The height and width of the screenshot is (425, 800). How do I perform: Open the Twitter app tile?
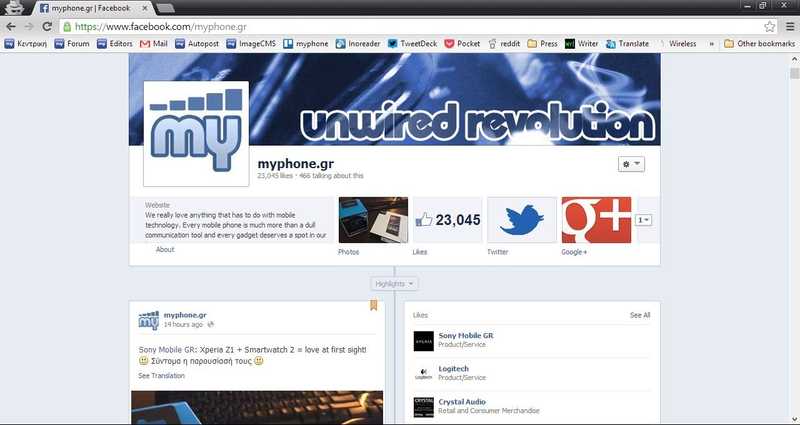click(521, 220)
